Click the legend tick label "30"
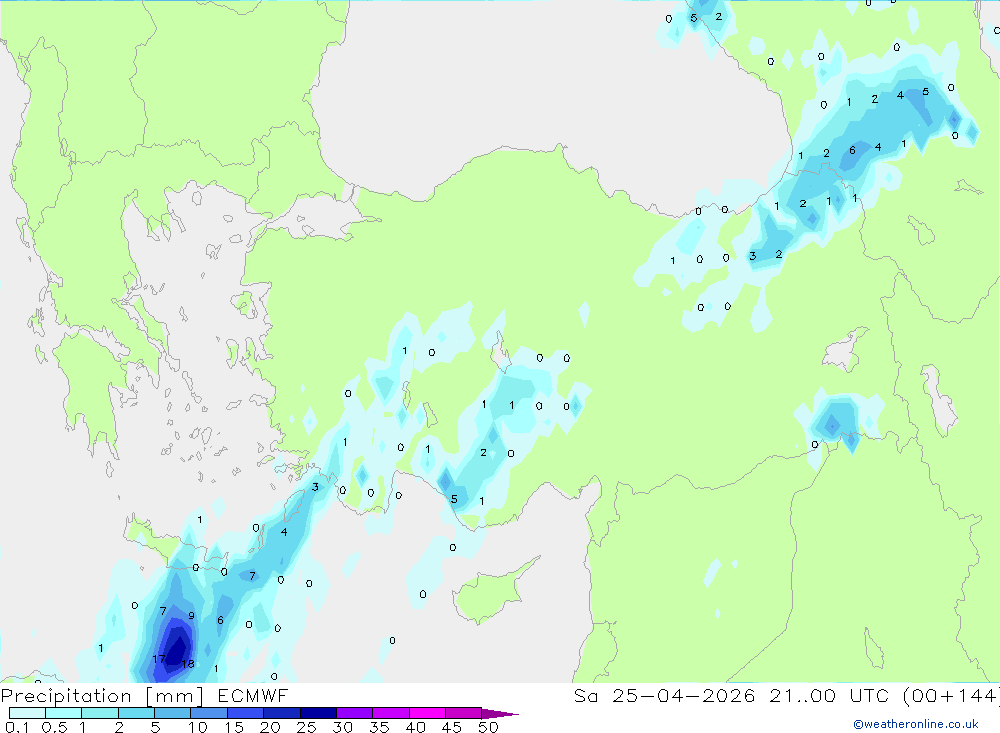The image size is (1000, 733). 343,727
